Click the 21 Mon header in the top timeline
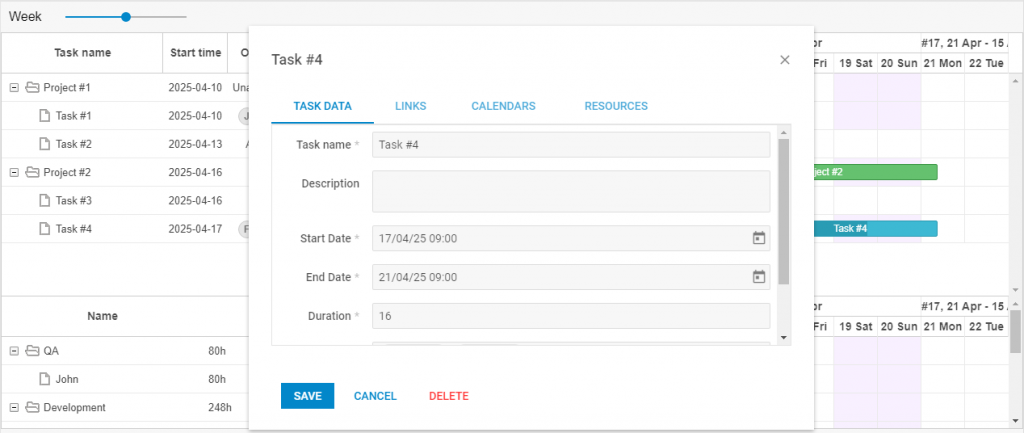 click(x=942, y=63)
